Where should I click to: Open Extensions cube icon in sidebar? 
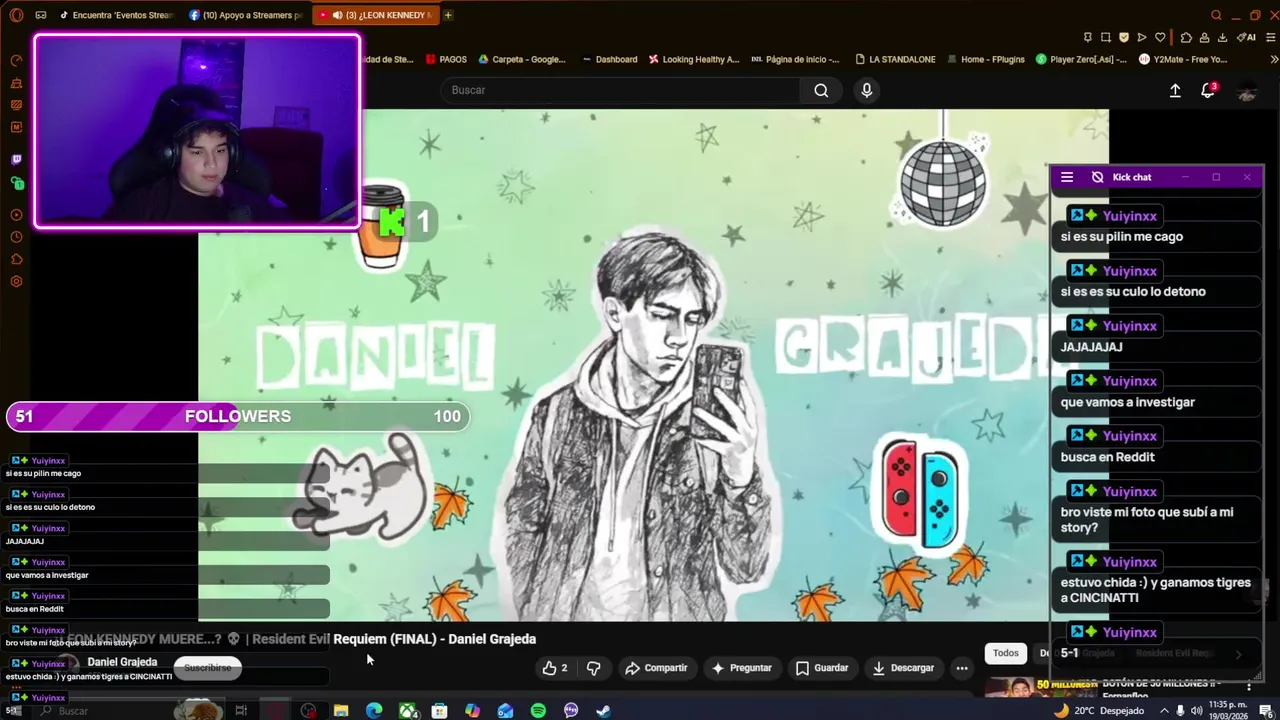(x=16, y=259)
